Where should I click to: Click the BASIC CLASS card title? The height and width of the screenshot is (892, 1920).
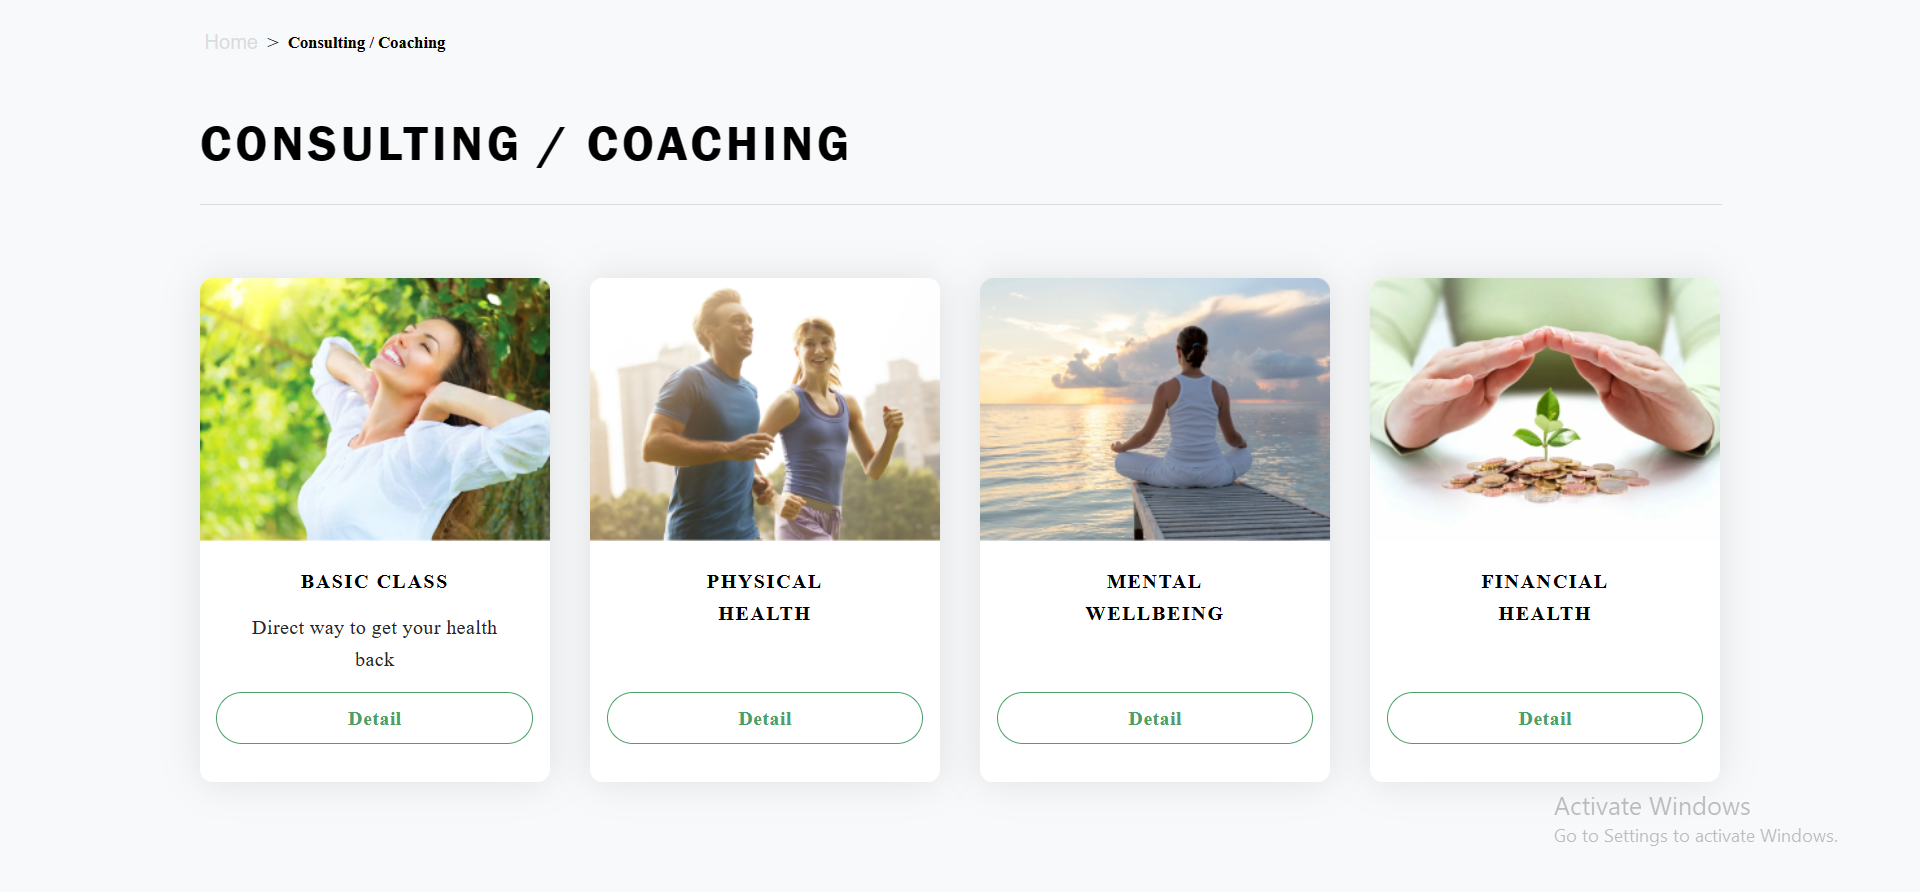(x=375, y=581)
